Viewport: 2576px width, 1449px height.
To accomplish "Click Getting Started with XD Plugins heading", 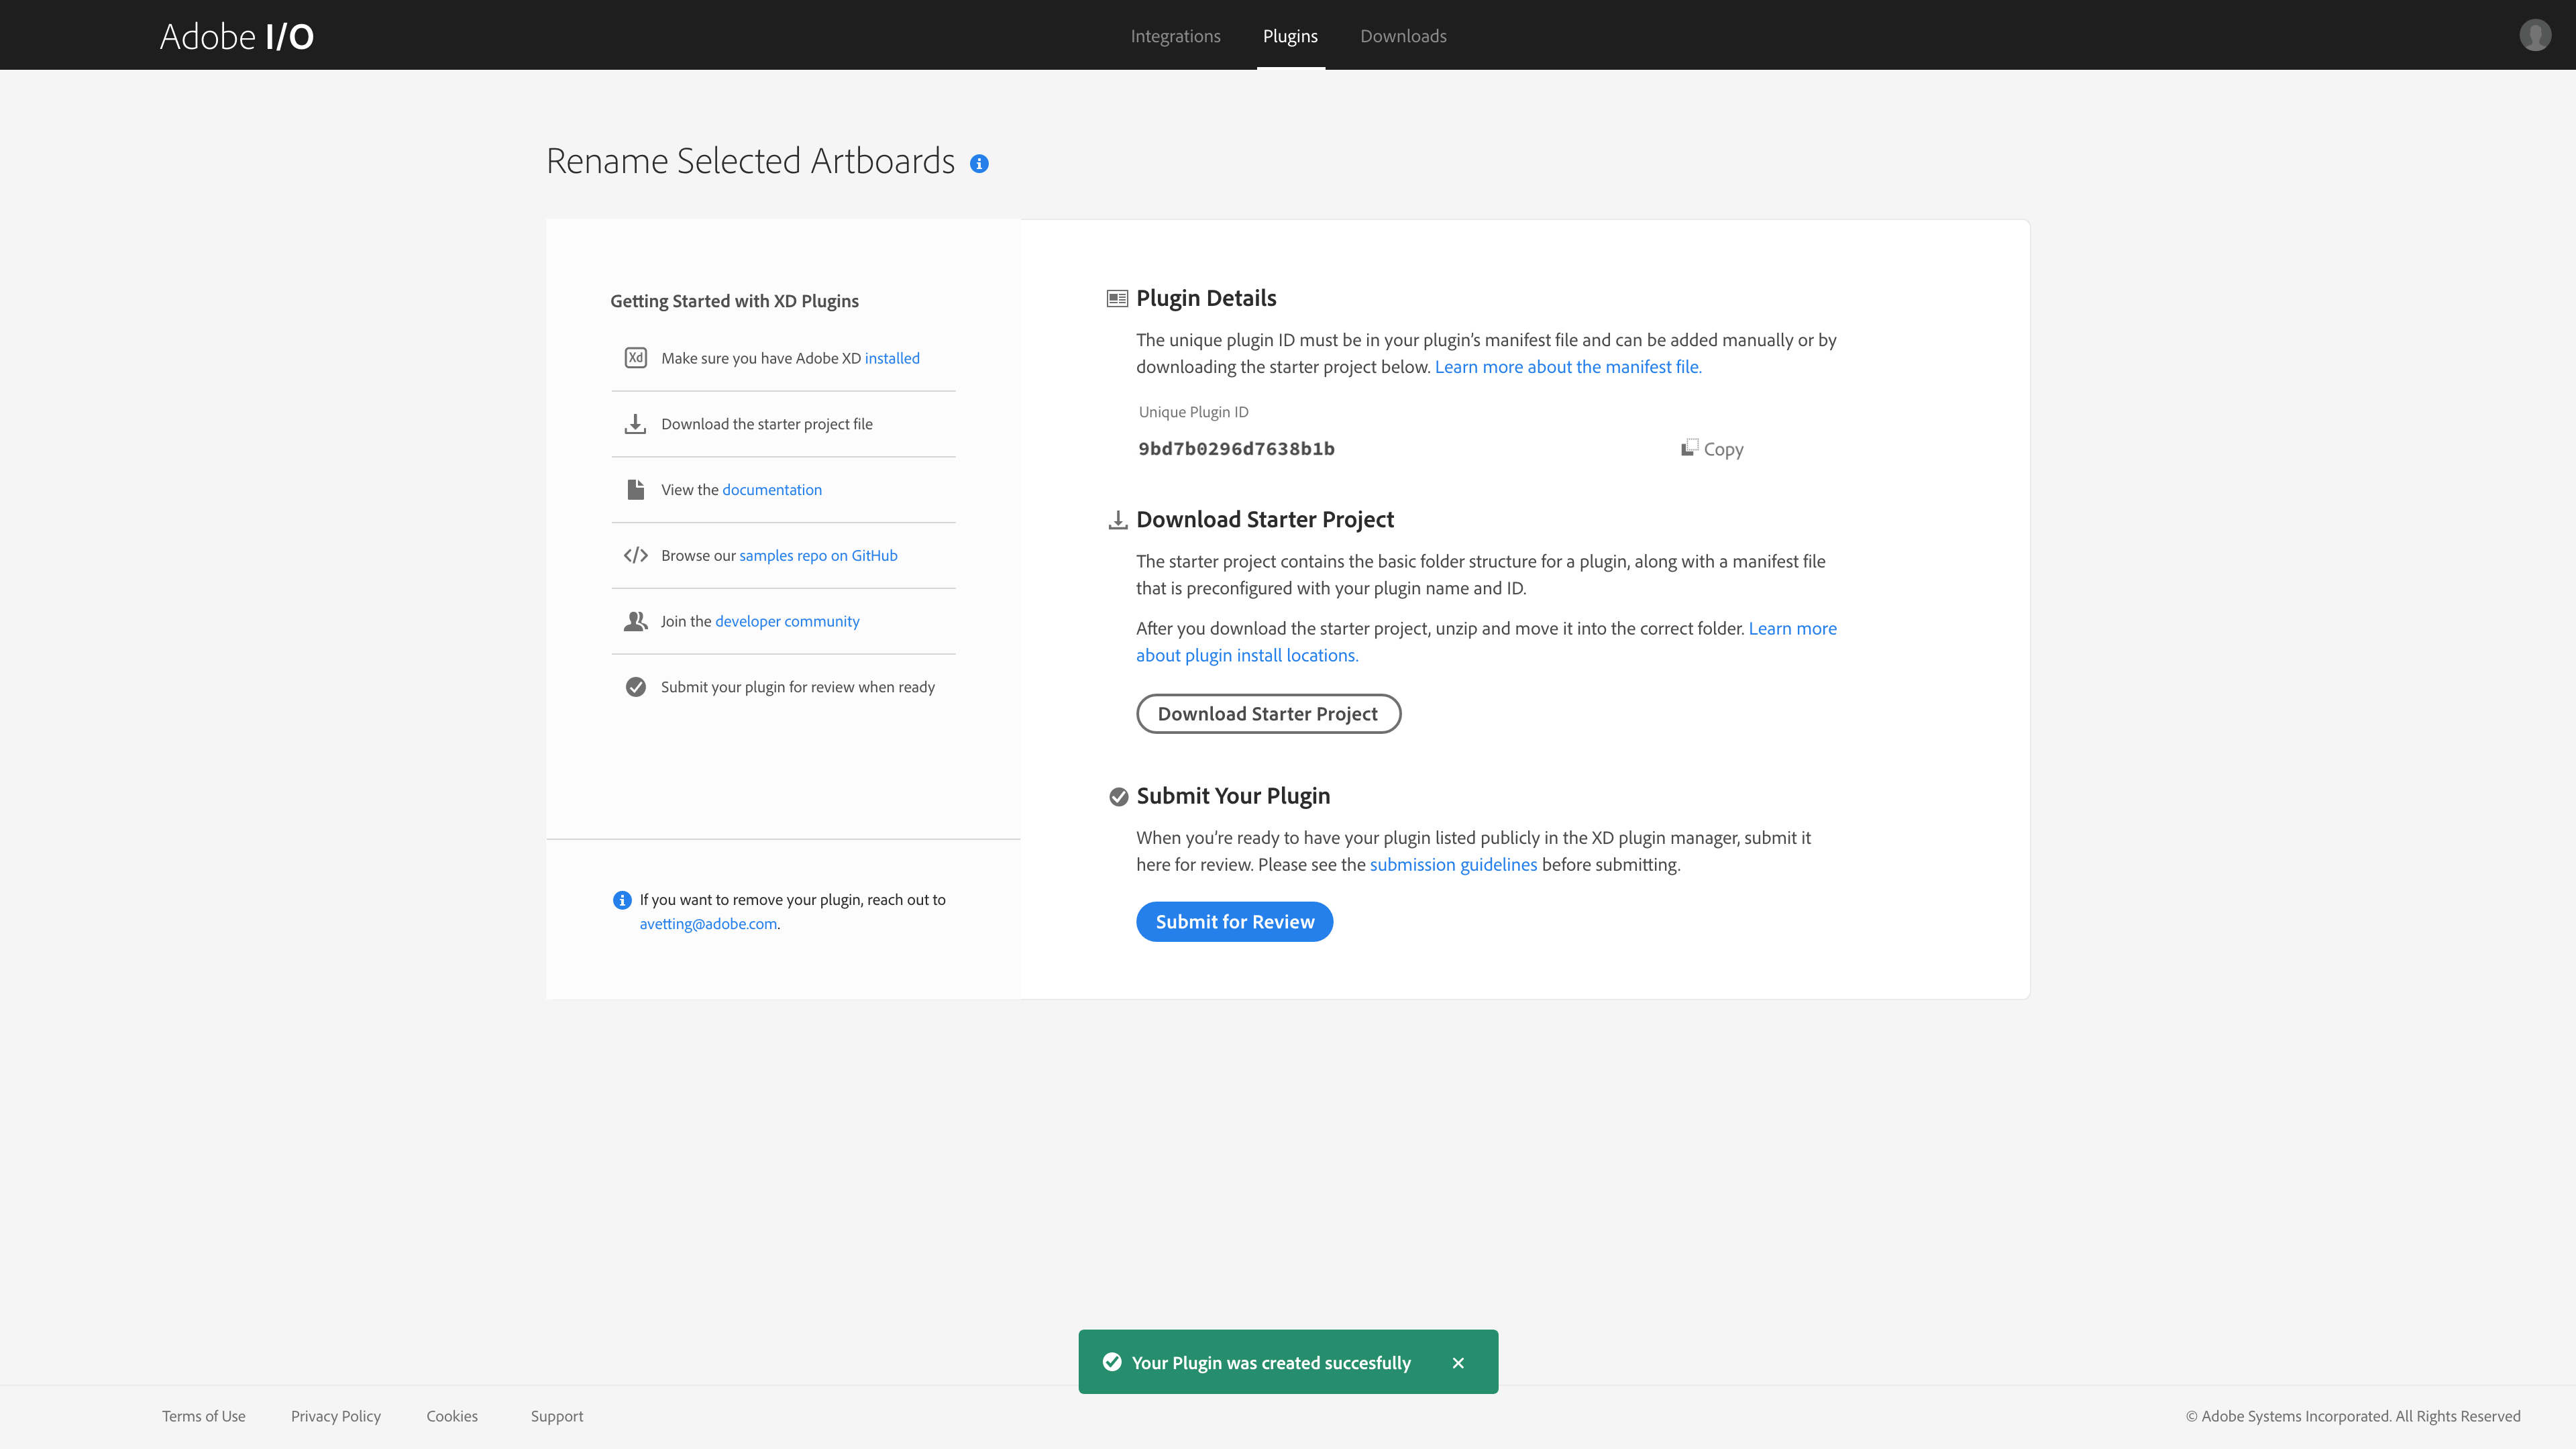I will click(734, 301).
